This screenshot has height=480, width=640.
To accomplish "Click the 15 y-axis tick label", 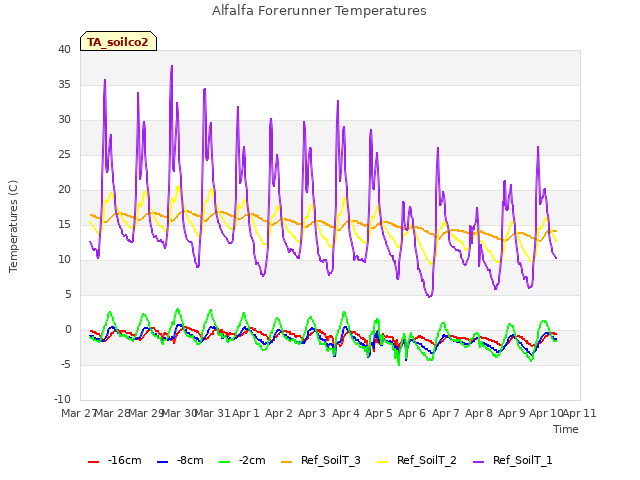I will (x=64, y=224).
